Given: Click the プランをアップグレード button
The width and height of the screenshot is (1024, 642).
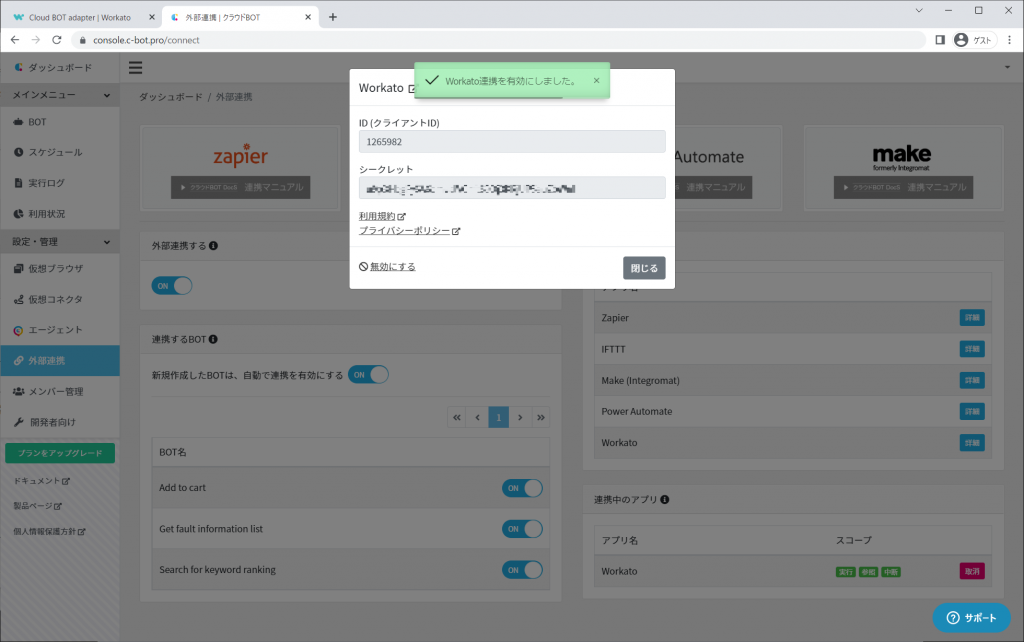Looking at the screenshot, I should pyautogui.click(x=60, y=453).
